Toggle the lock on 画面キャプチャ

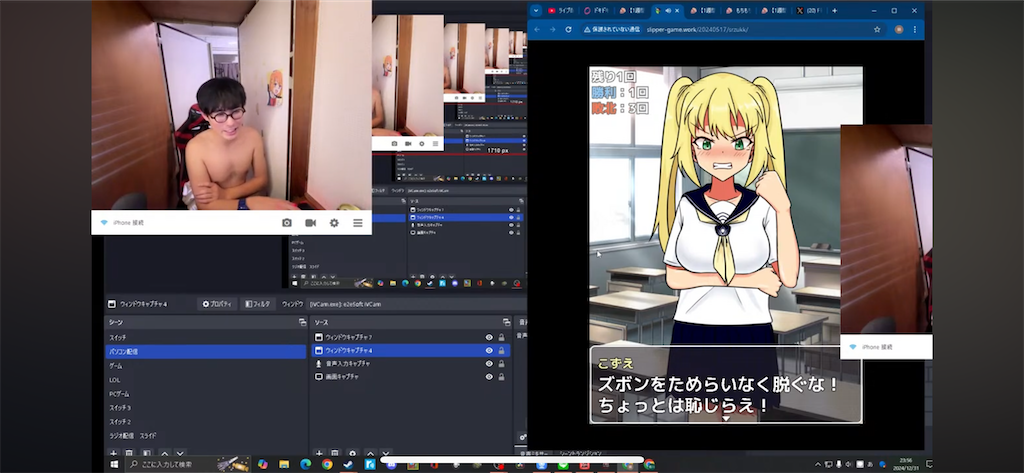point(502,377)
